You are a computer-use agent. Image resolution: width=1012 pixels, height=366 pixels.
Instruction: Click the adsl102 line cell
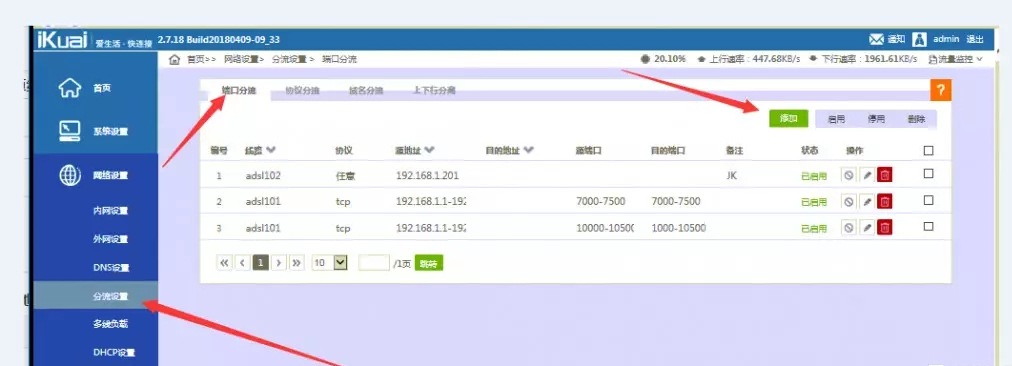(263, 175)
